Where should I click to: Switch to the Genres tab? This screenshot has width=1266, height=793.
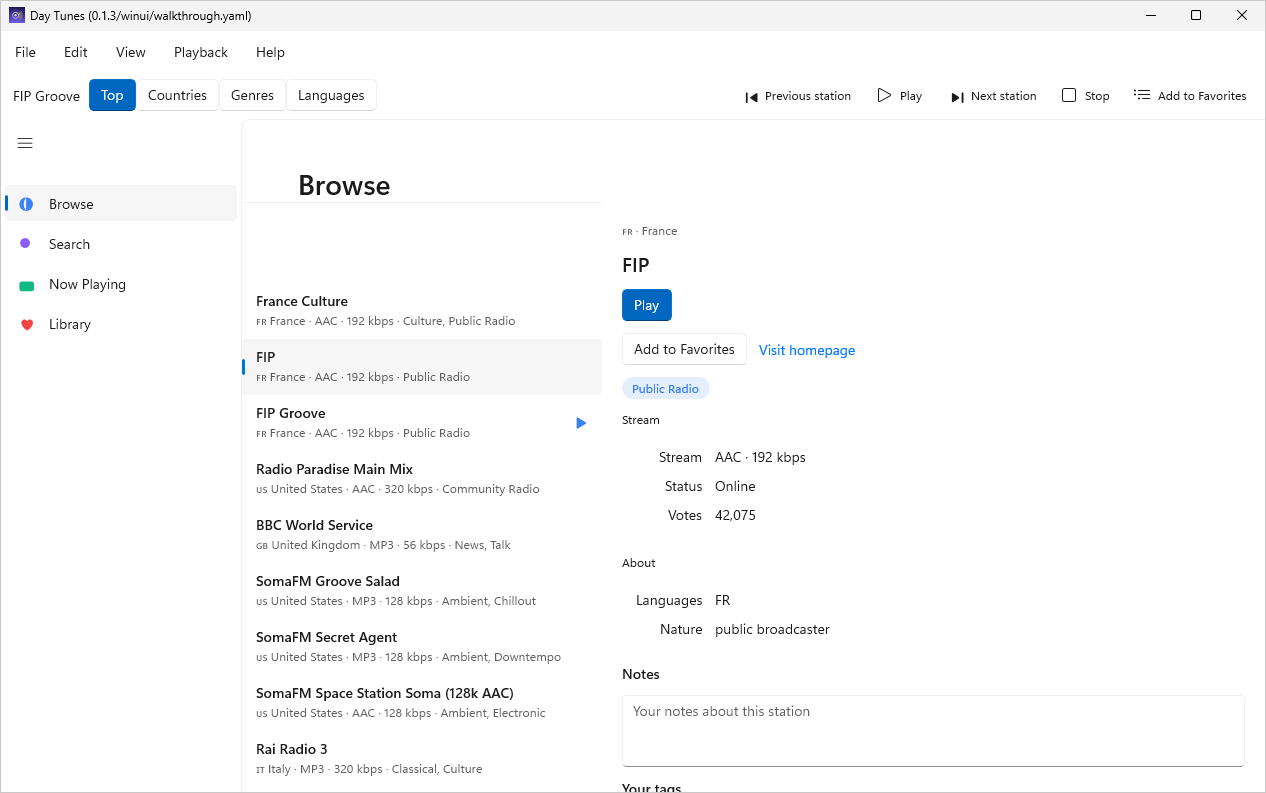[x=252, y=95]
